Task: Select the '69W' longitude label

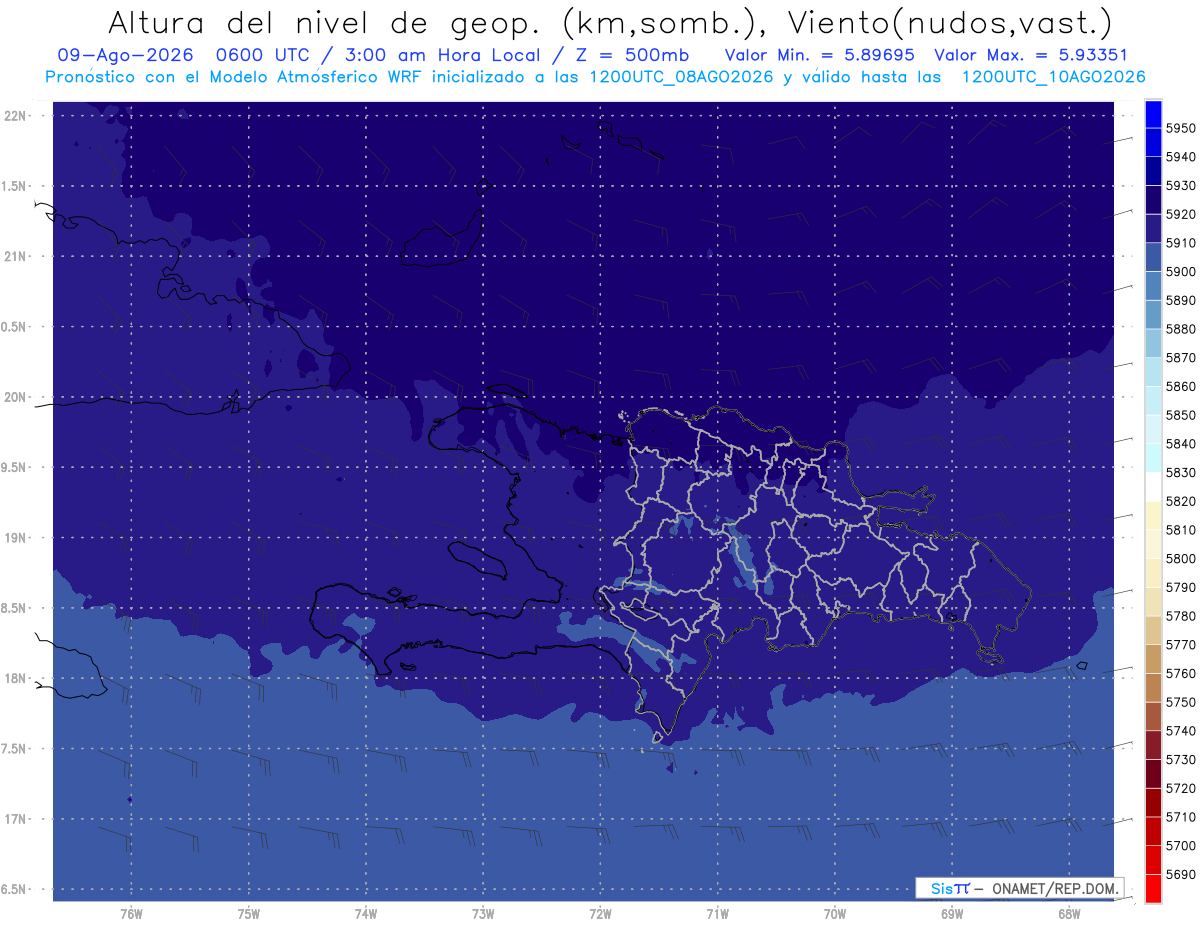Action: (x=952, y=913)
